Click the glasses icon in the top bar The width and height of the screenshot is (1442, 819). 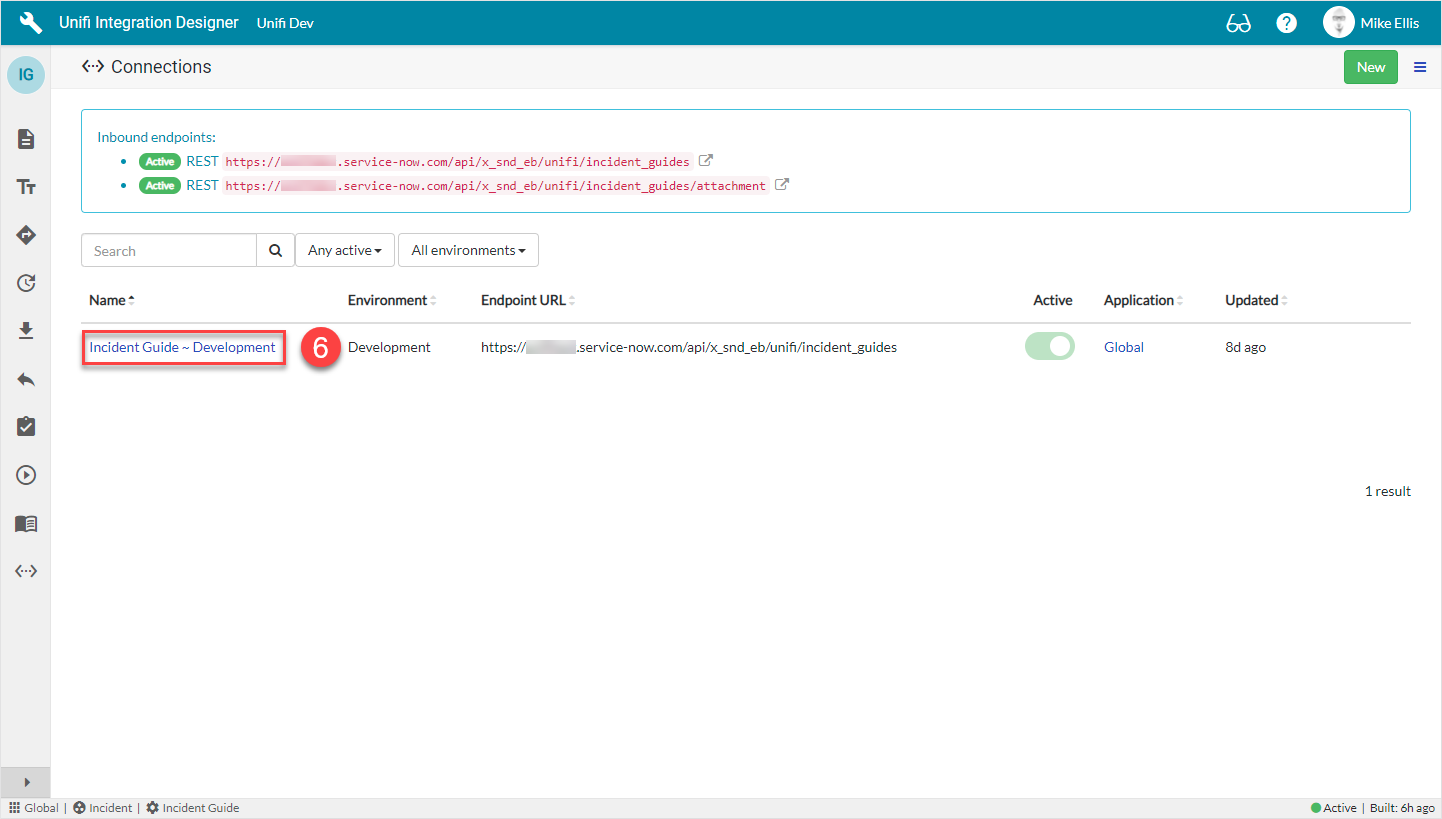pos(1238,23)
